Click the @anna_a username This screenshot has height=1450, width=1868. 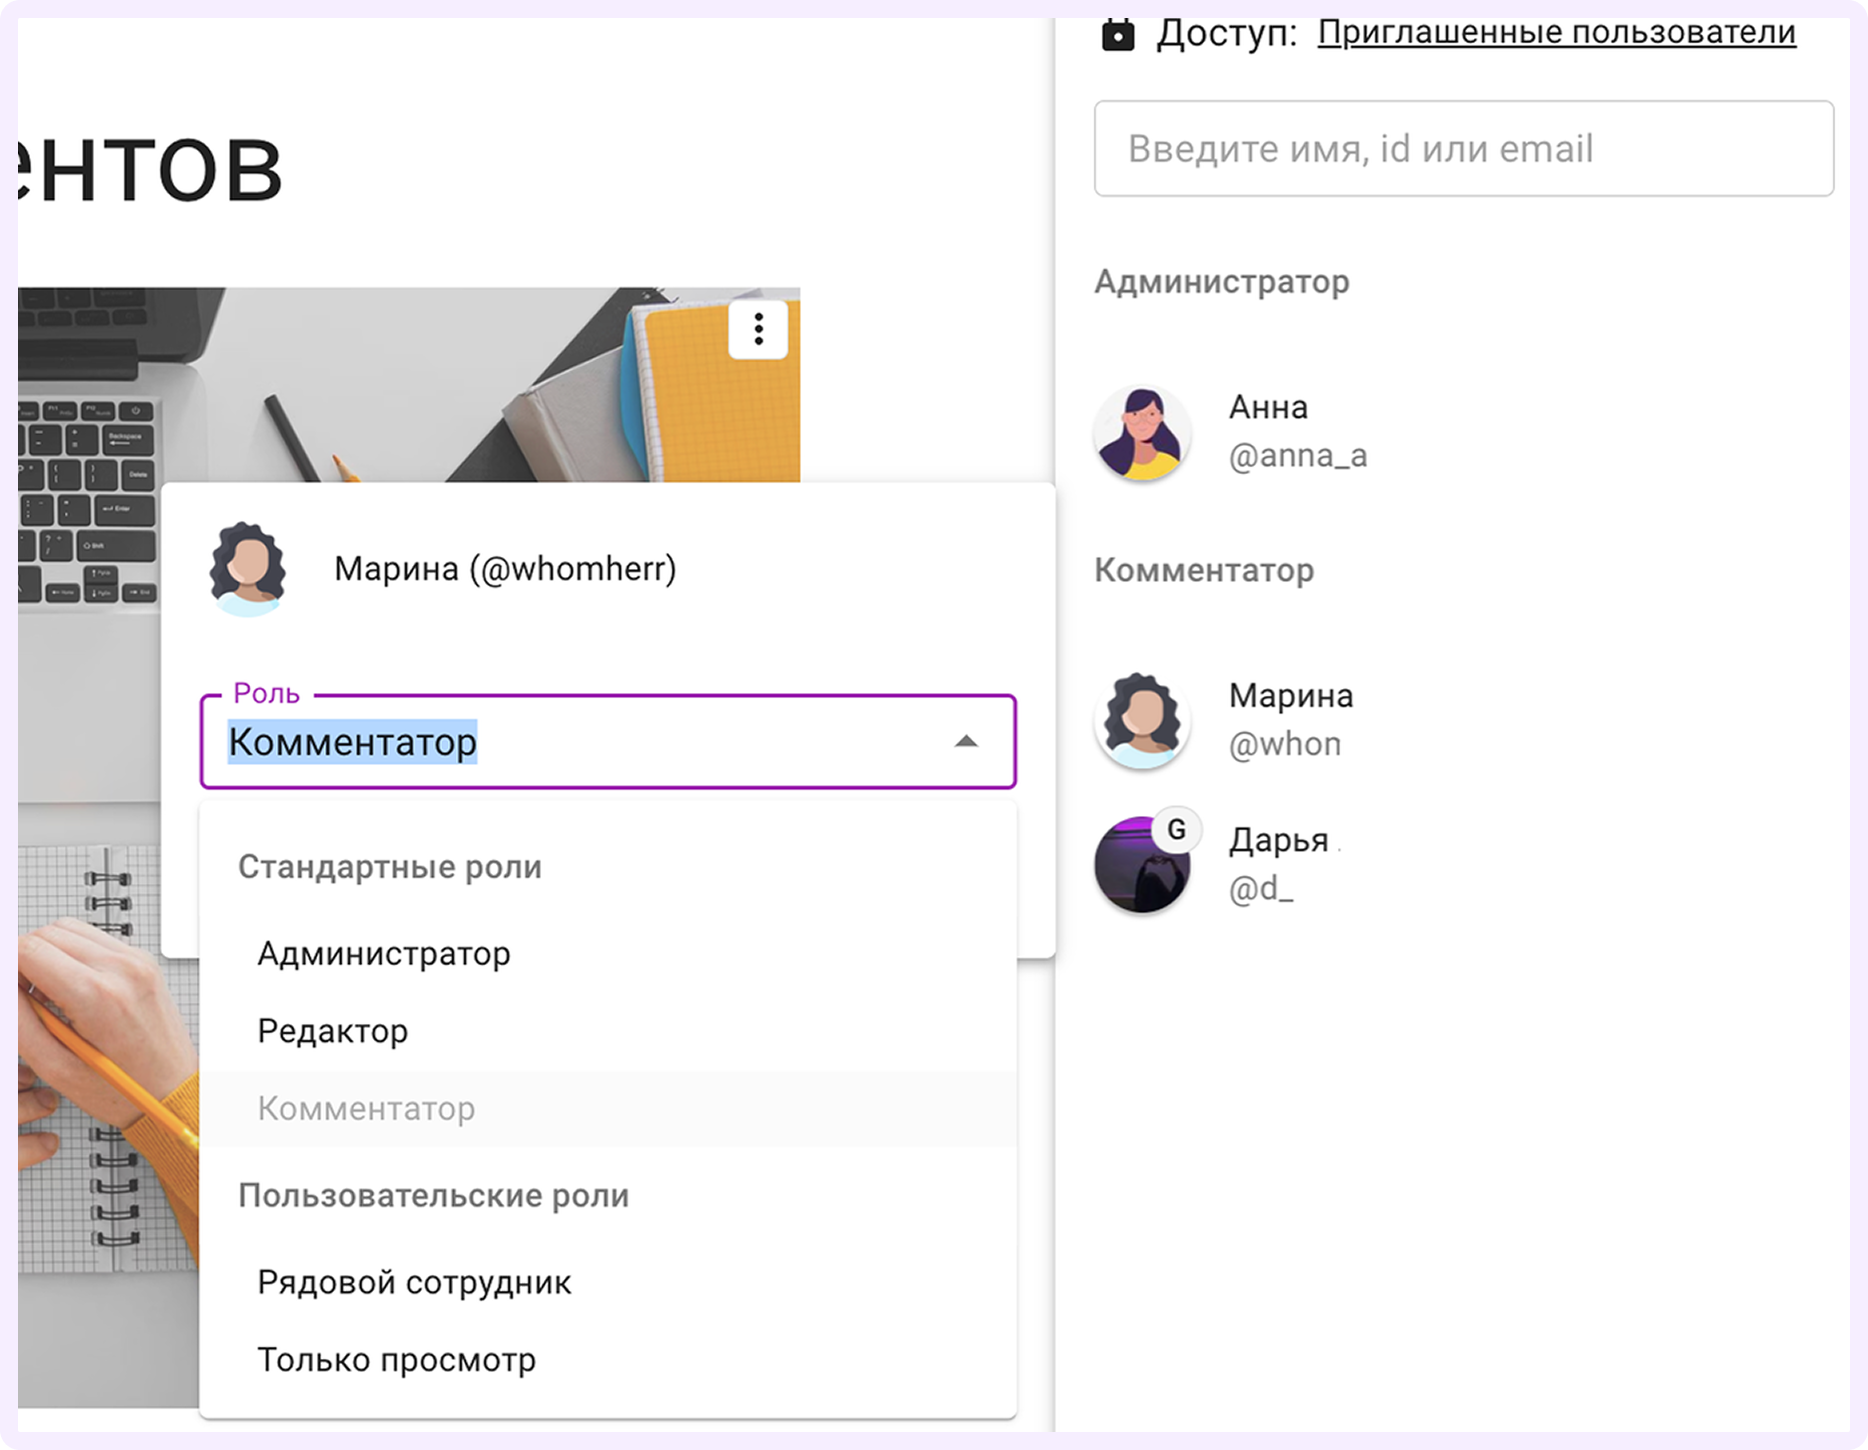click(1297, 456)
